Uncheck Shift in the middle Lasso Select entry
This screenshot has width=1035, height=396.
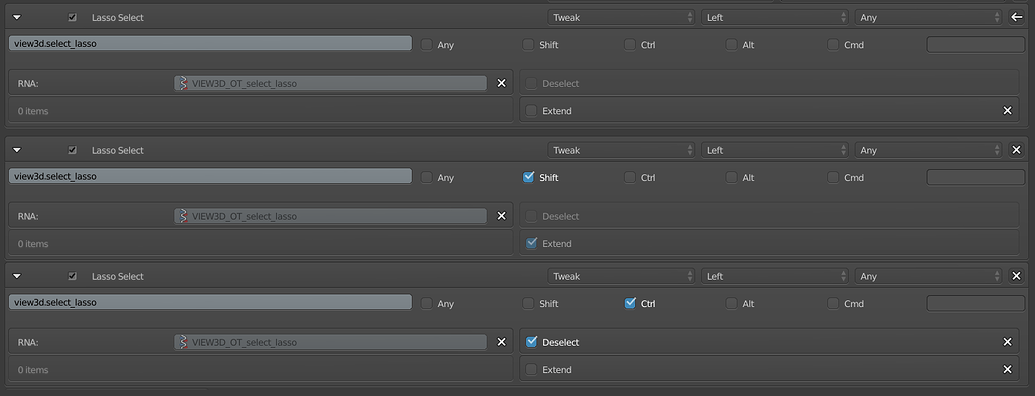click(x=528, y=178)
